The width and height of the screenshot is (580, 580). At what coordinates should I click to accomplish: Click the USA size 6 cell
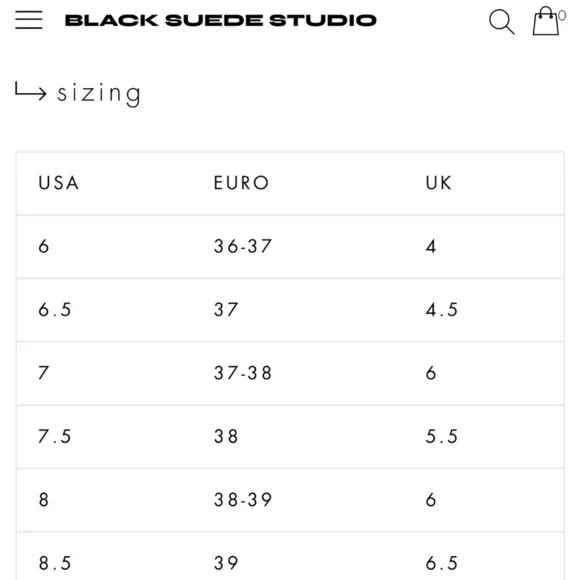[x=44, y=246]
